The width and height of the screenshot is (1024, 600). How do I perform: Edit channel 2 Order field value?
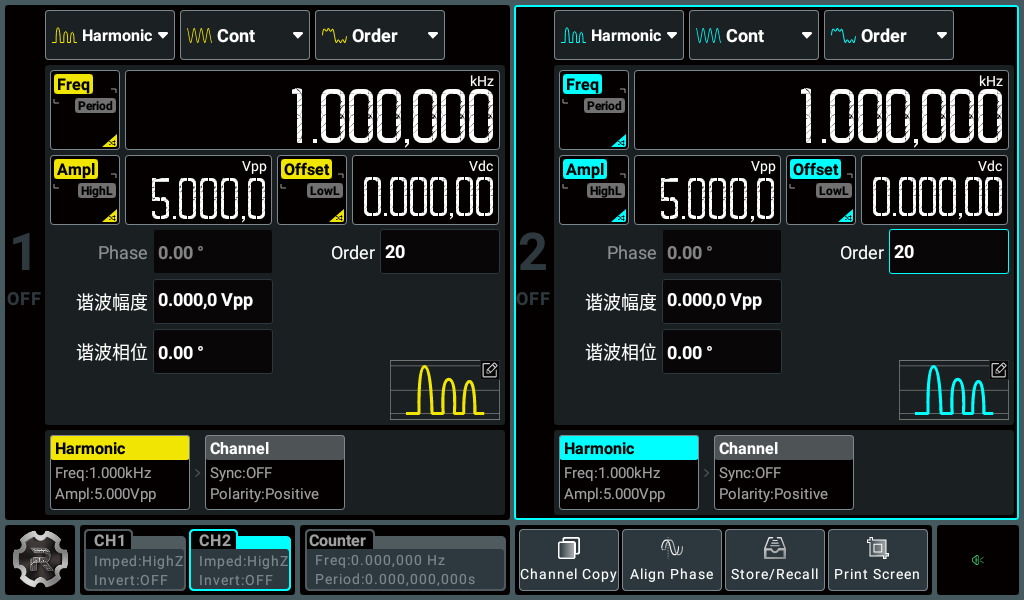pos(948,252)
